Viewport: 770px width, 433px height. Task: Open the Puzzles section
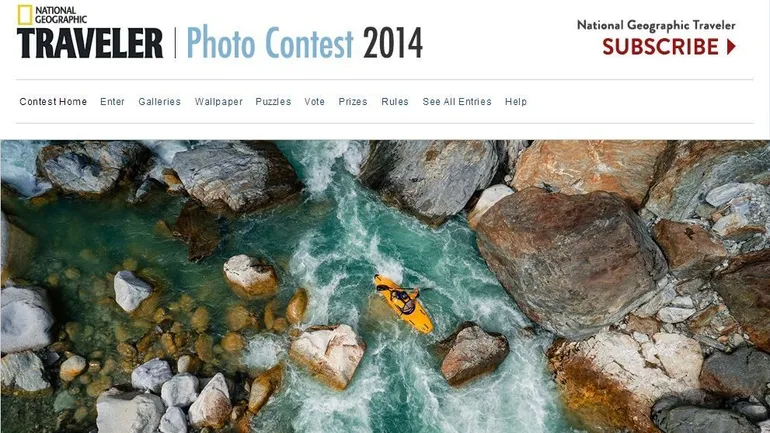click(x=273, y=102)
